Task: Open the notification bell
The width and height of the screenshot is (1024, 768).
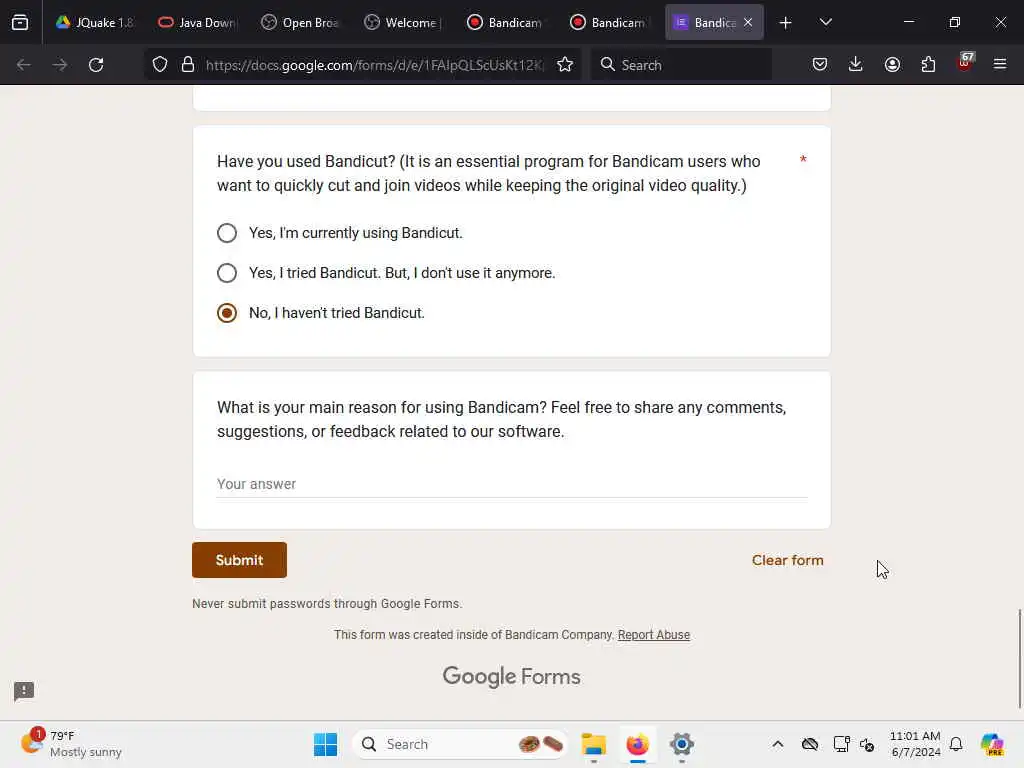Action: coord(956,744)
